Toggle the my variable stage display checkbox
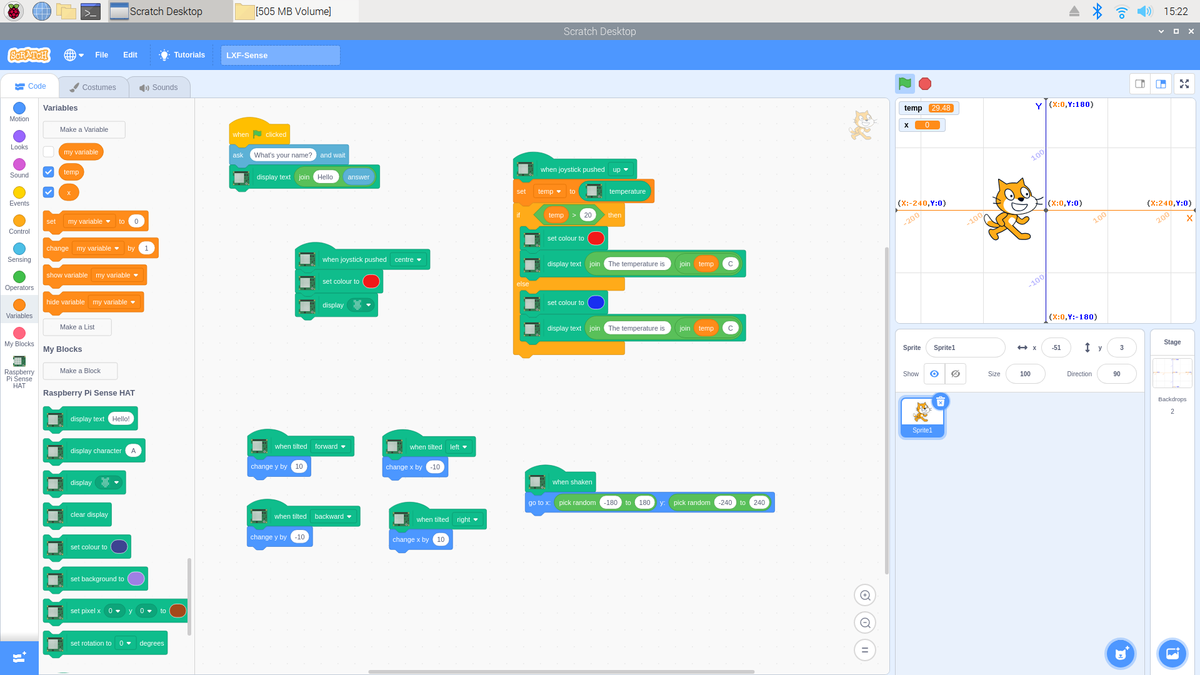This screenshot has height=675, width=1200. [x=47, y=151]
